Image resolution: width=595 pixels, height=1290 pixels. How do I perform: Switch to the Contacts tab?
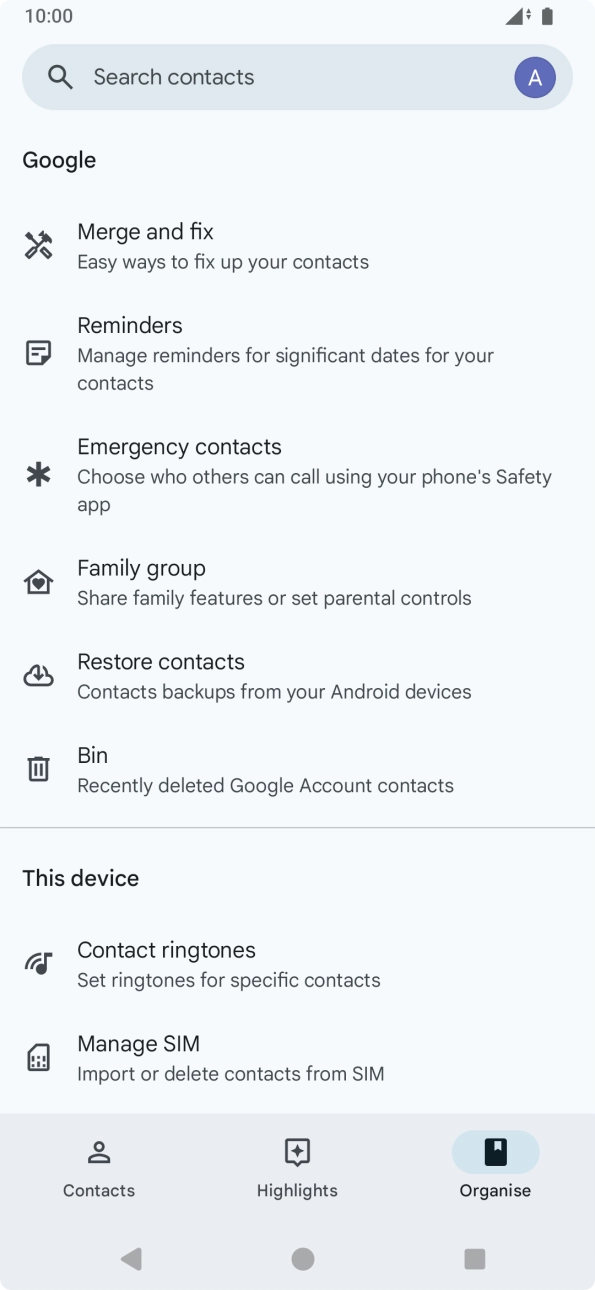click(99, 1168)
